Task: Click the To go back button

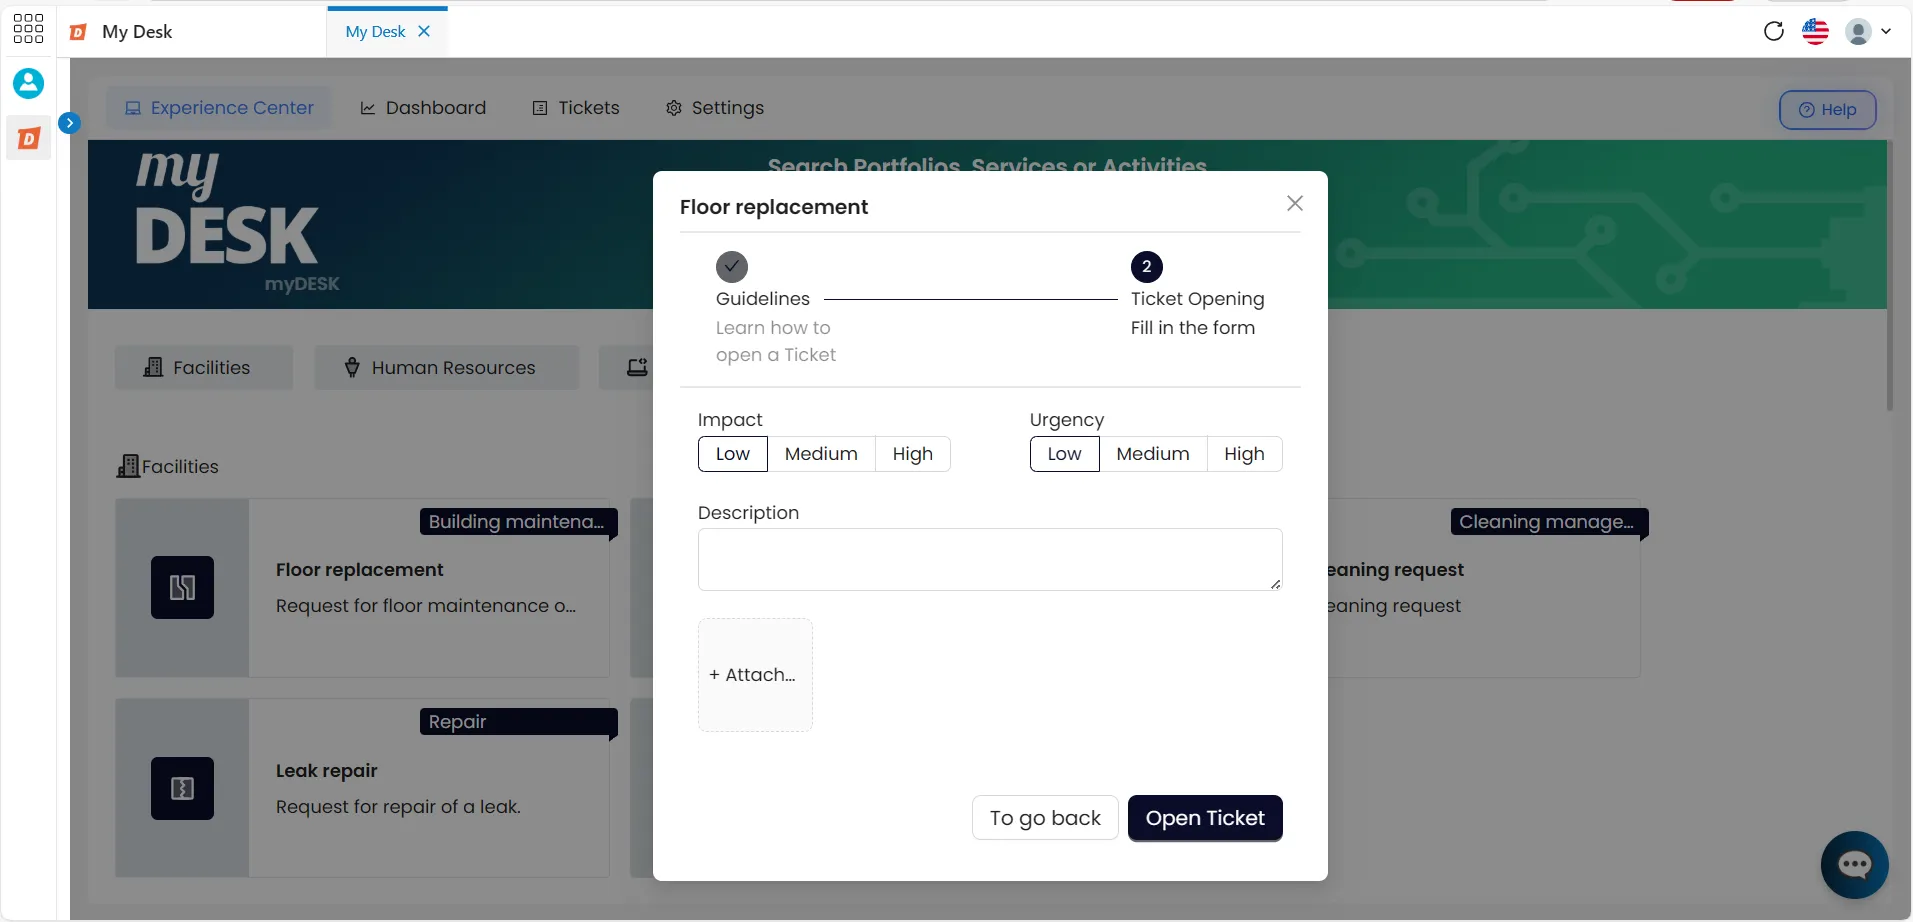Action: click(1045, 818)
